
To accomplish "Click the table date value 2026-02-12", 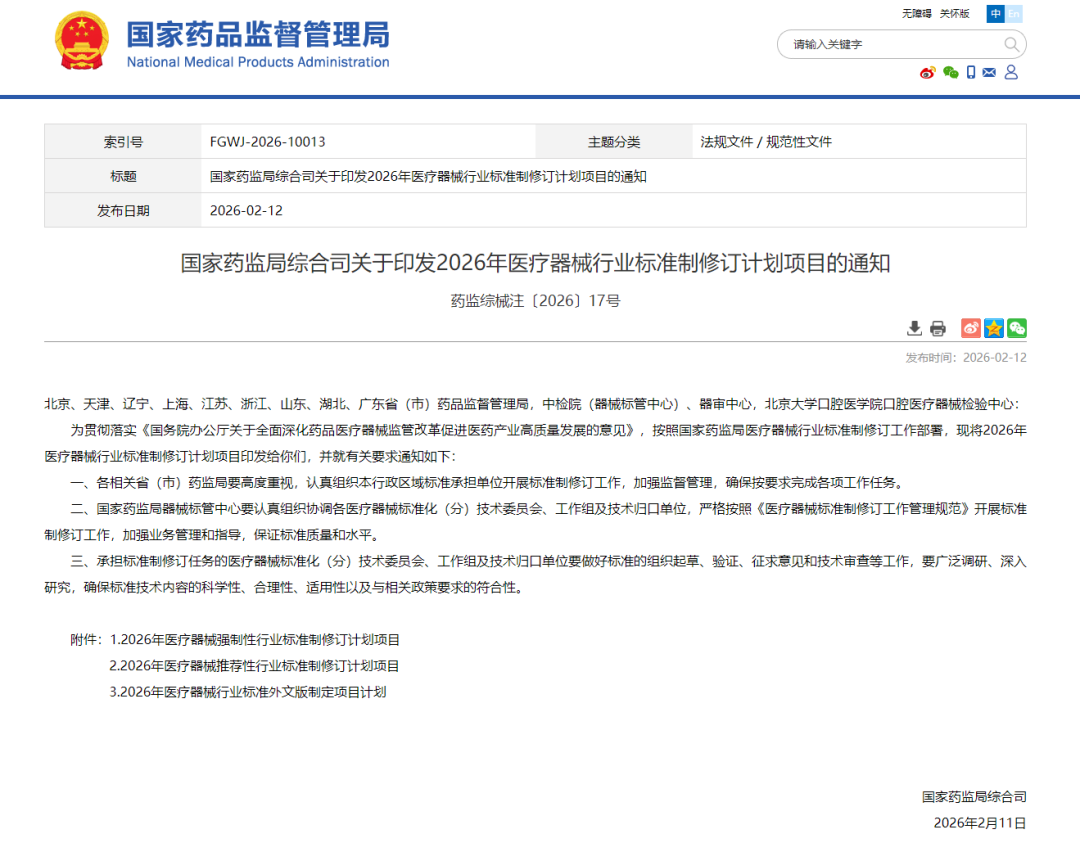I will coord(246,211).
